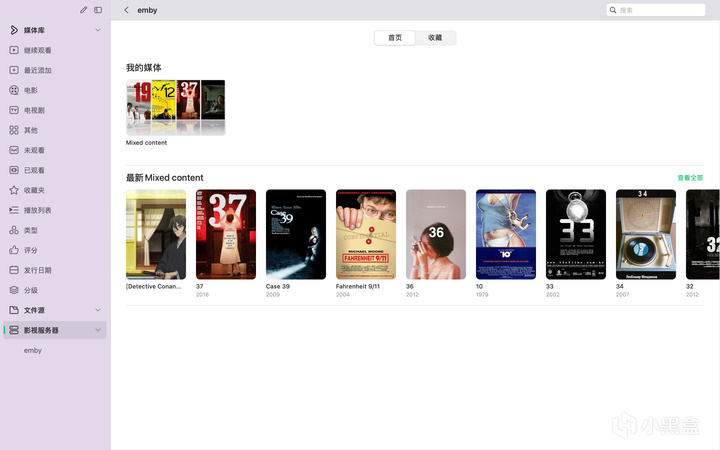The height and width of the screenshot is (450, 720).
Task: Collapse the 影视服务器 section chevron
Action: [x=98, y=330]
